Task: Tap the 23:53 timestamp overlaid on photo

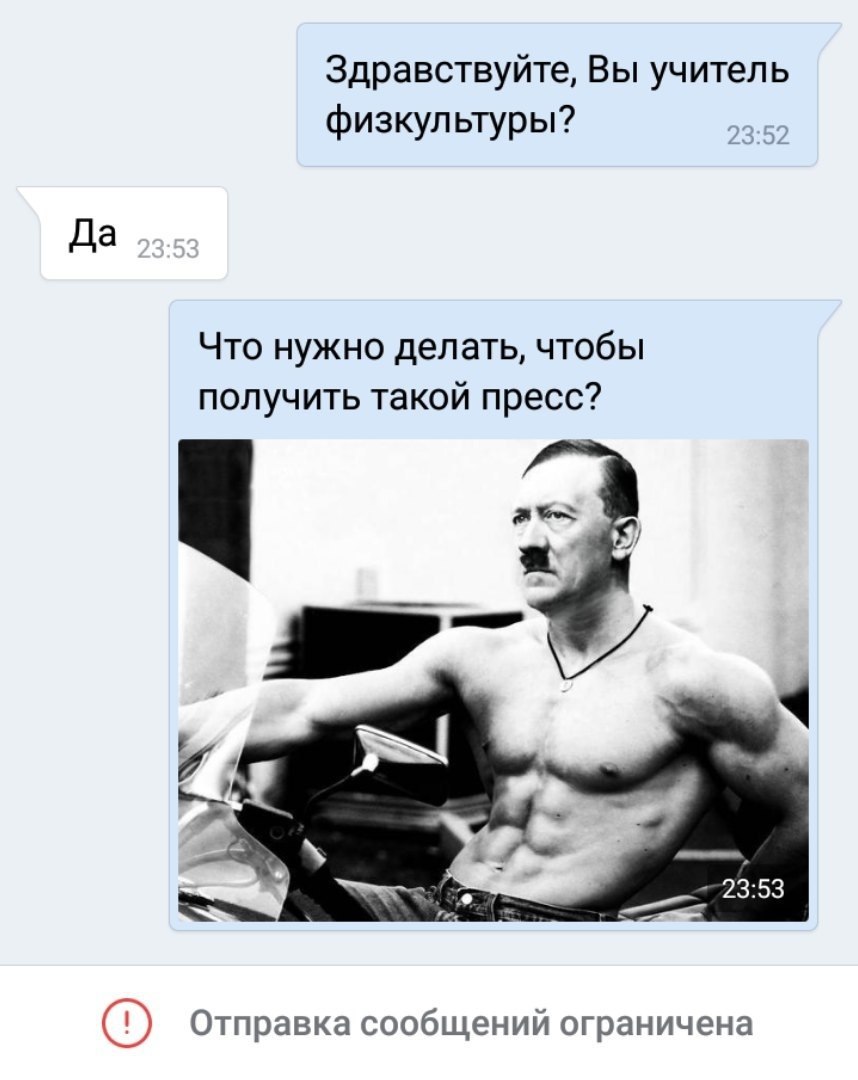Action: point(753,889)
